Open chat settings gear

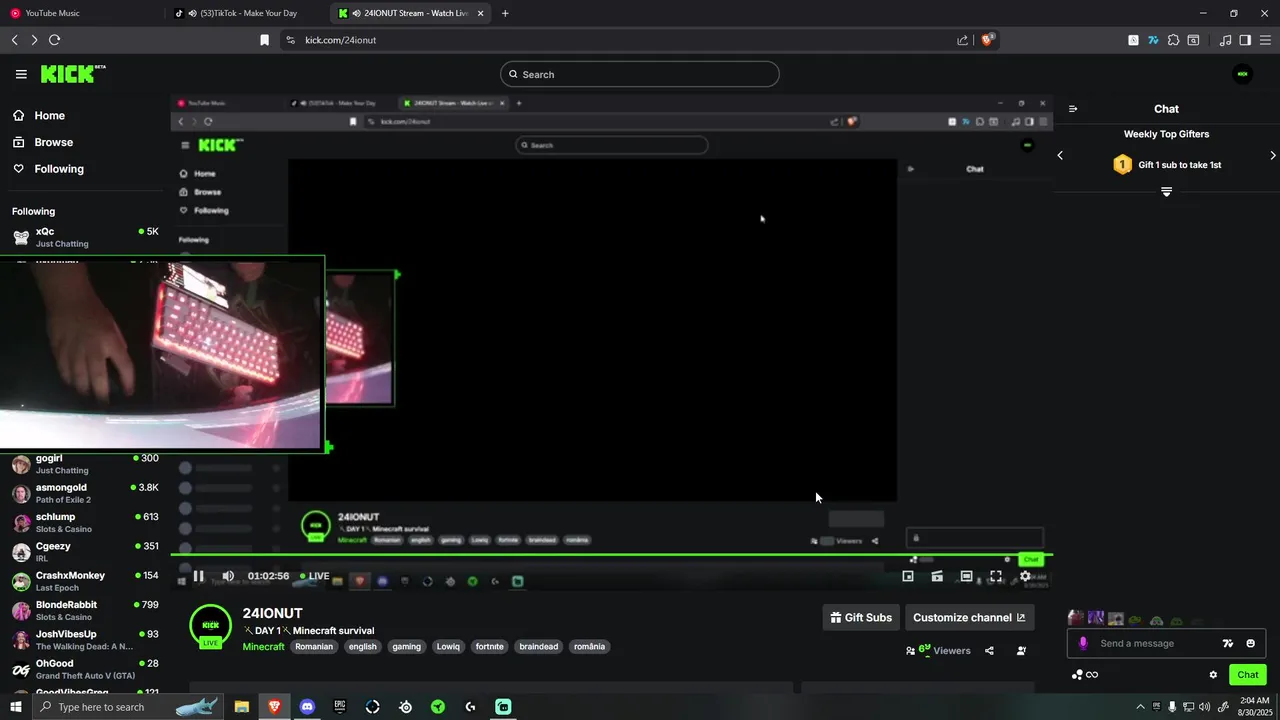tap(1213, 675)
